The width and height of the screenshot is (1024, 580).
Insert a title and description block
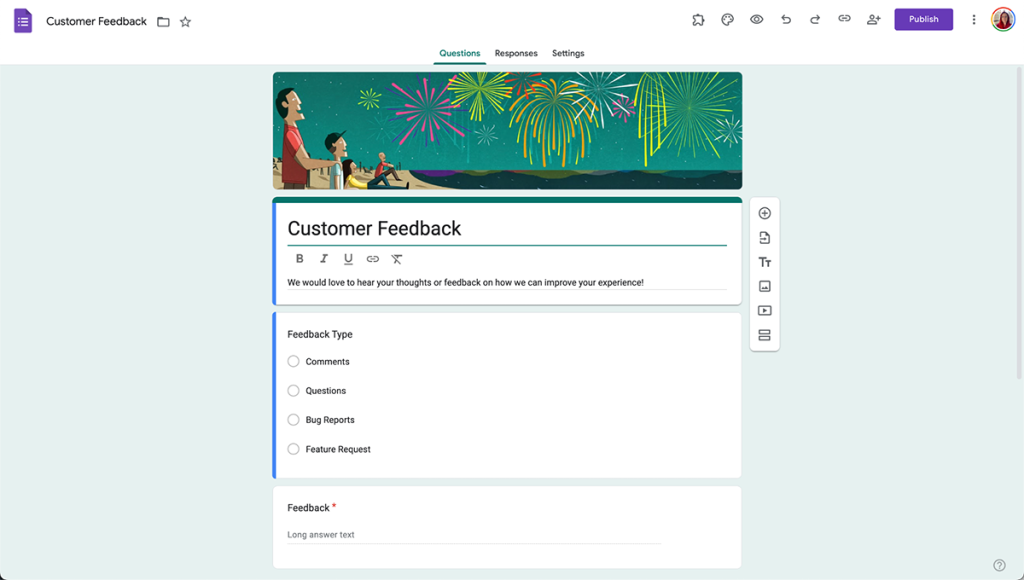coord(764,262)
